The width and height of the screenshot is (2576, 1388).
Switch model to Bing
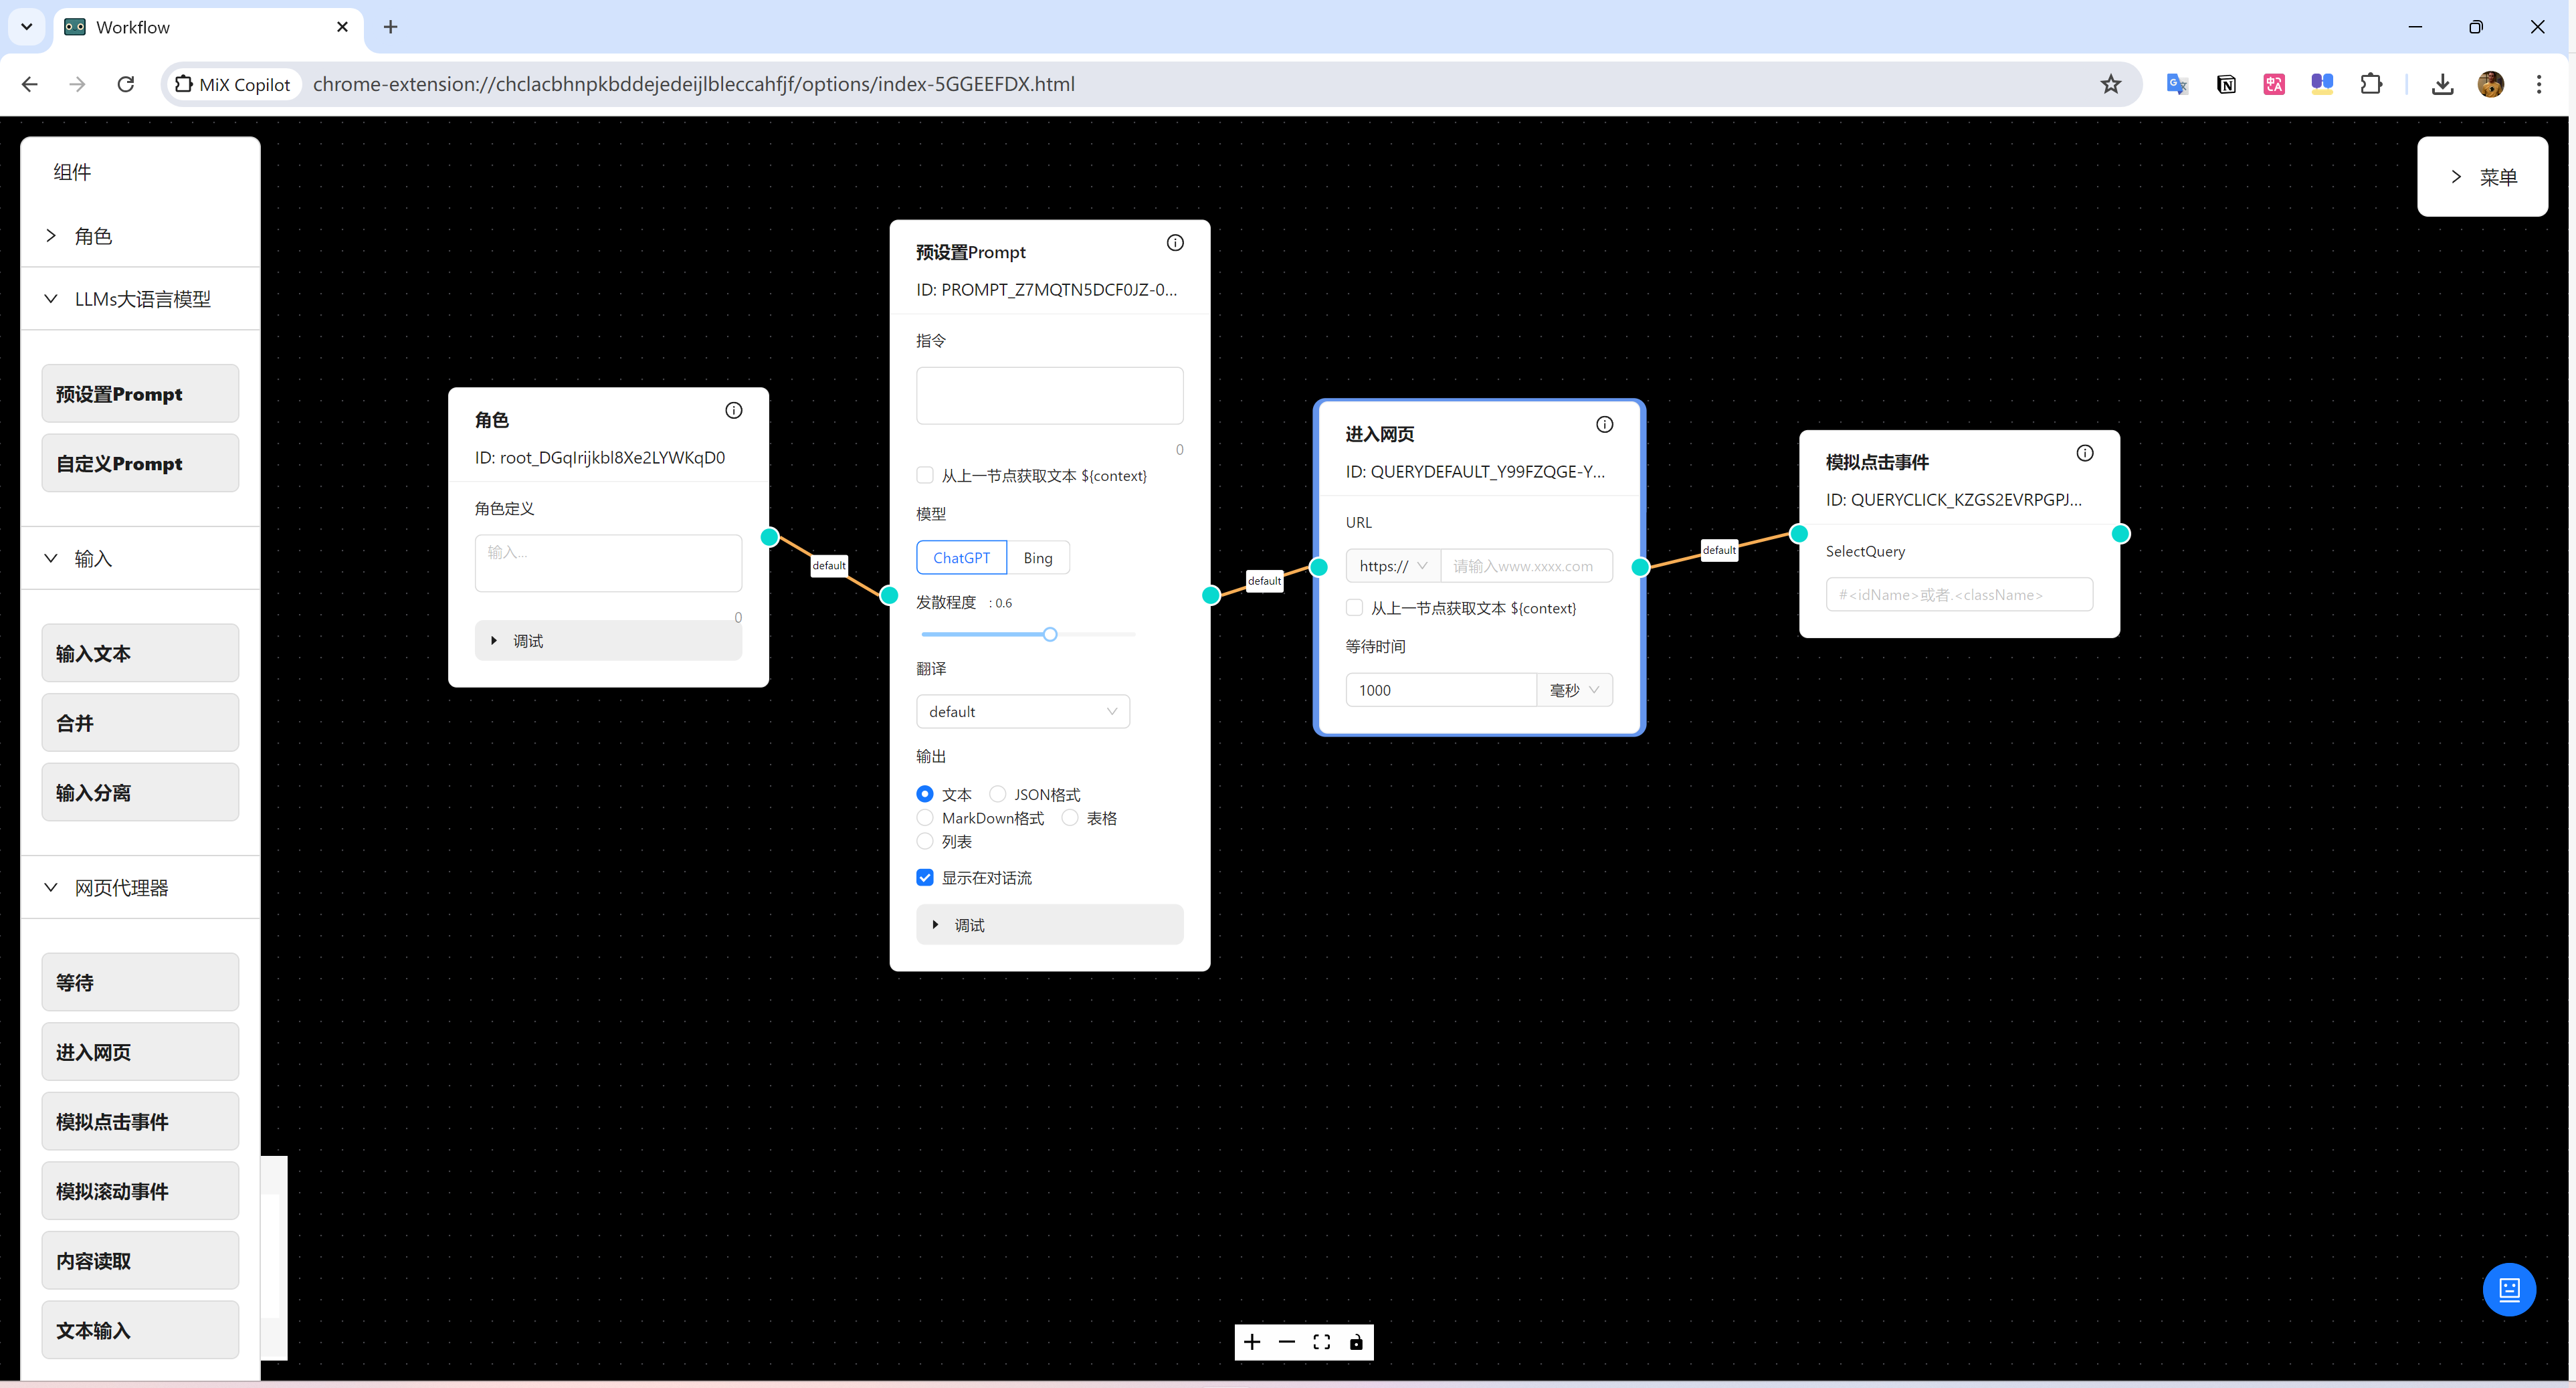(x=1037, y=558)
